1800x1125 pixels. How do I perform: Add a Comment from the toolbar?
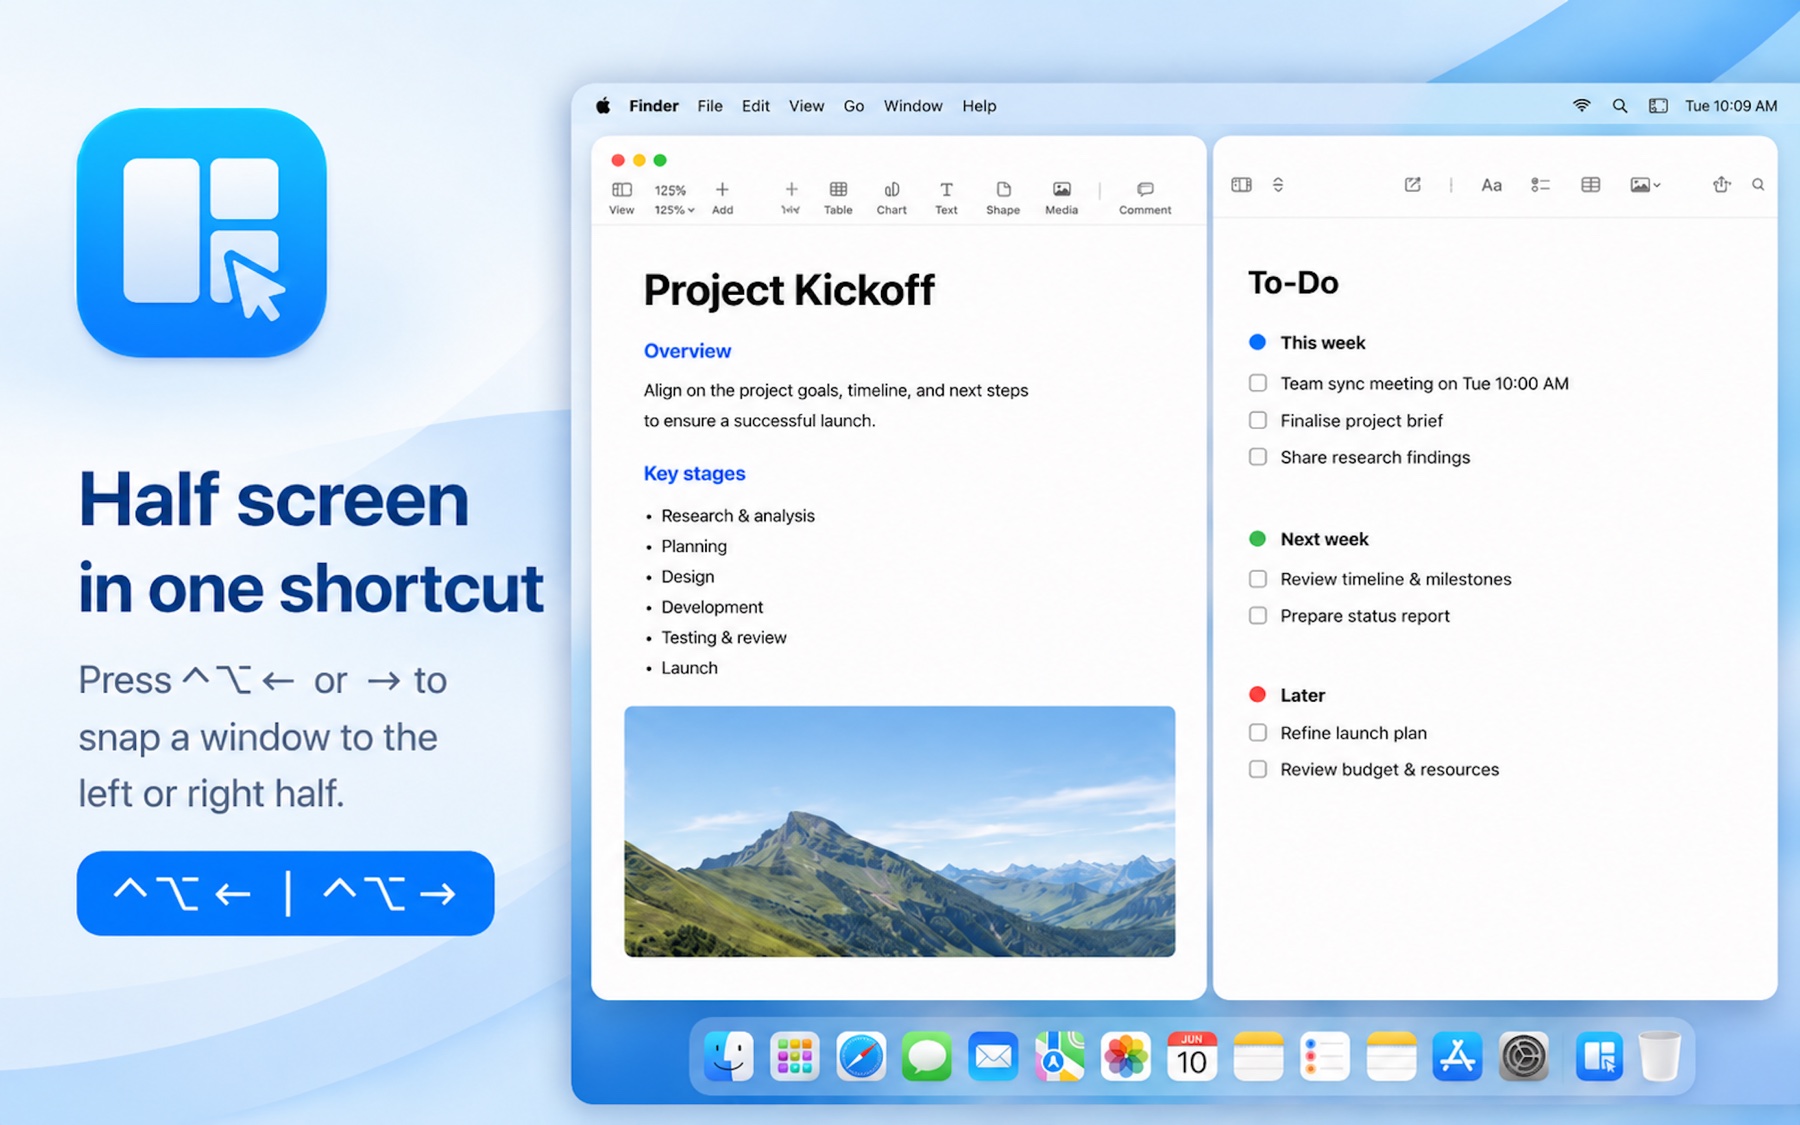[1145, 197]
